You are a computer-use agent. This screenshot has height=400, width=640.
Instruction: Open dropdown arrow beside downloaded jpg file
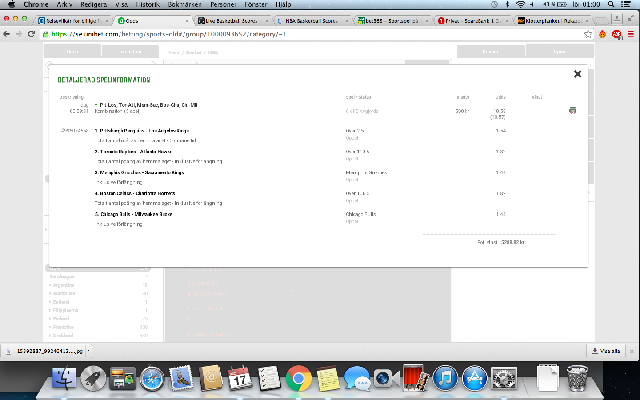89,351
